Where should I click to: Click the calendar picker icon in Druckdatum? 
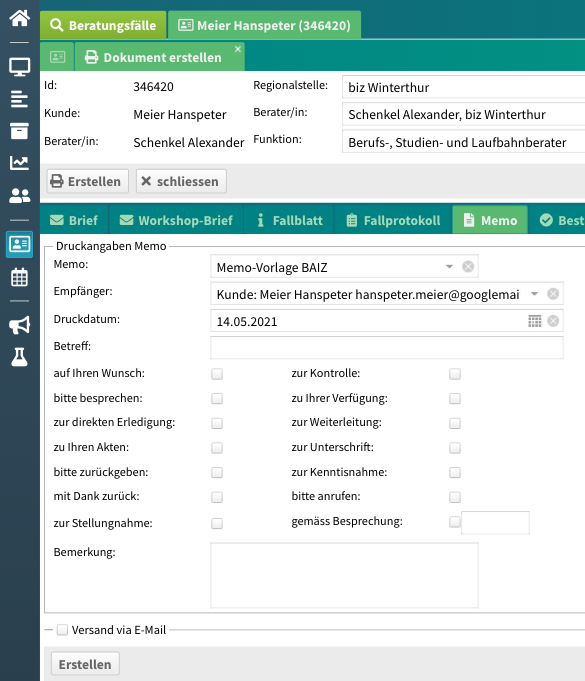pyautogui.click(x=535, y=321)
